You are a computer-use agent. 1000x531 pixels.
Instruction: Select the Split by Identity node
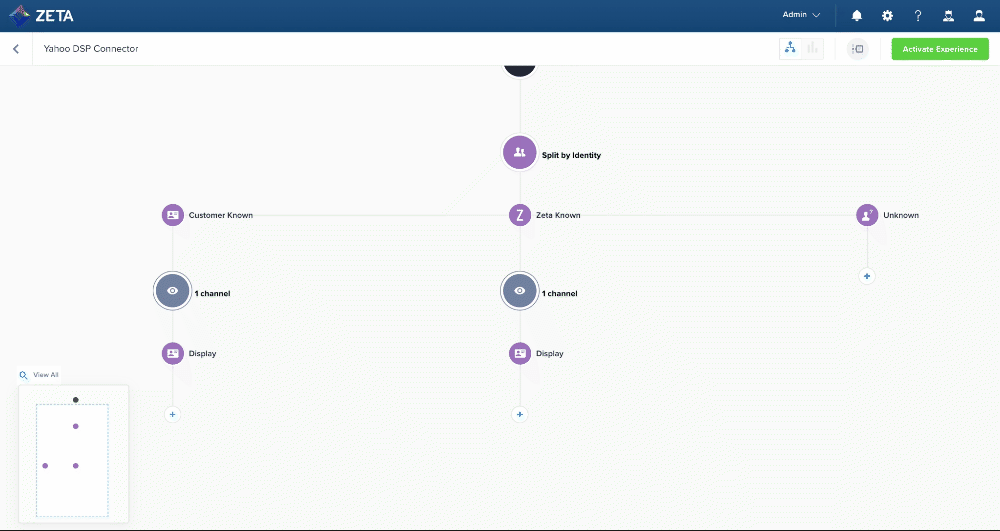pyautogui.click(x=519, y=153)
